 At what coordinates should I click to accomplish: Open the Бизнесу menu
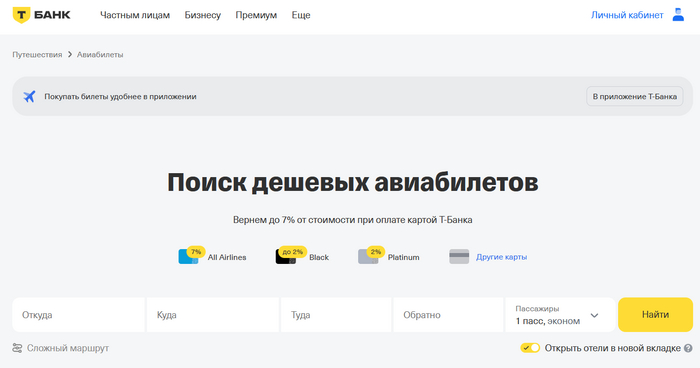coord(203,15)
